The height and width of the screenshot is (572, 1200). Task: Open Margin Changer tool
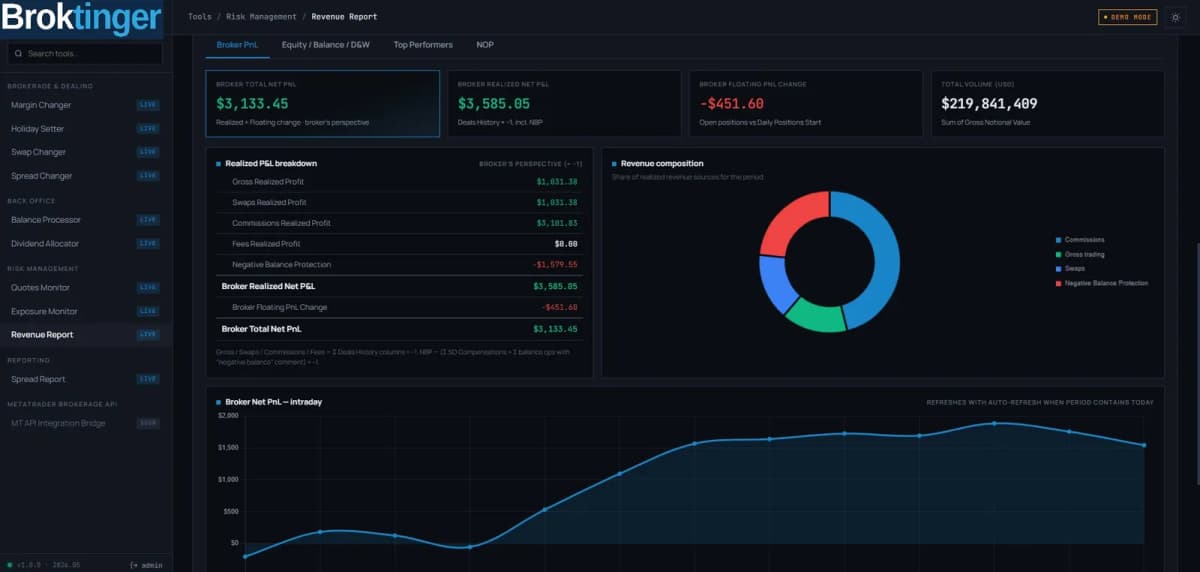click(85, 105)
